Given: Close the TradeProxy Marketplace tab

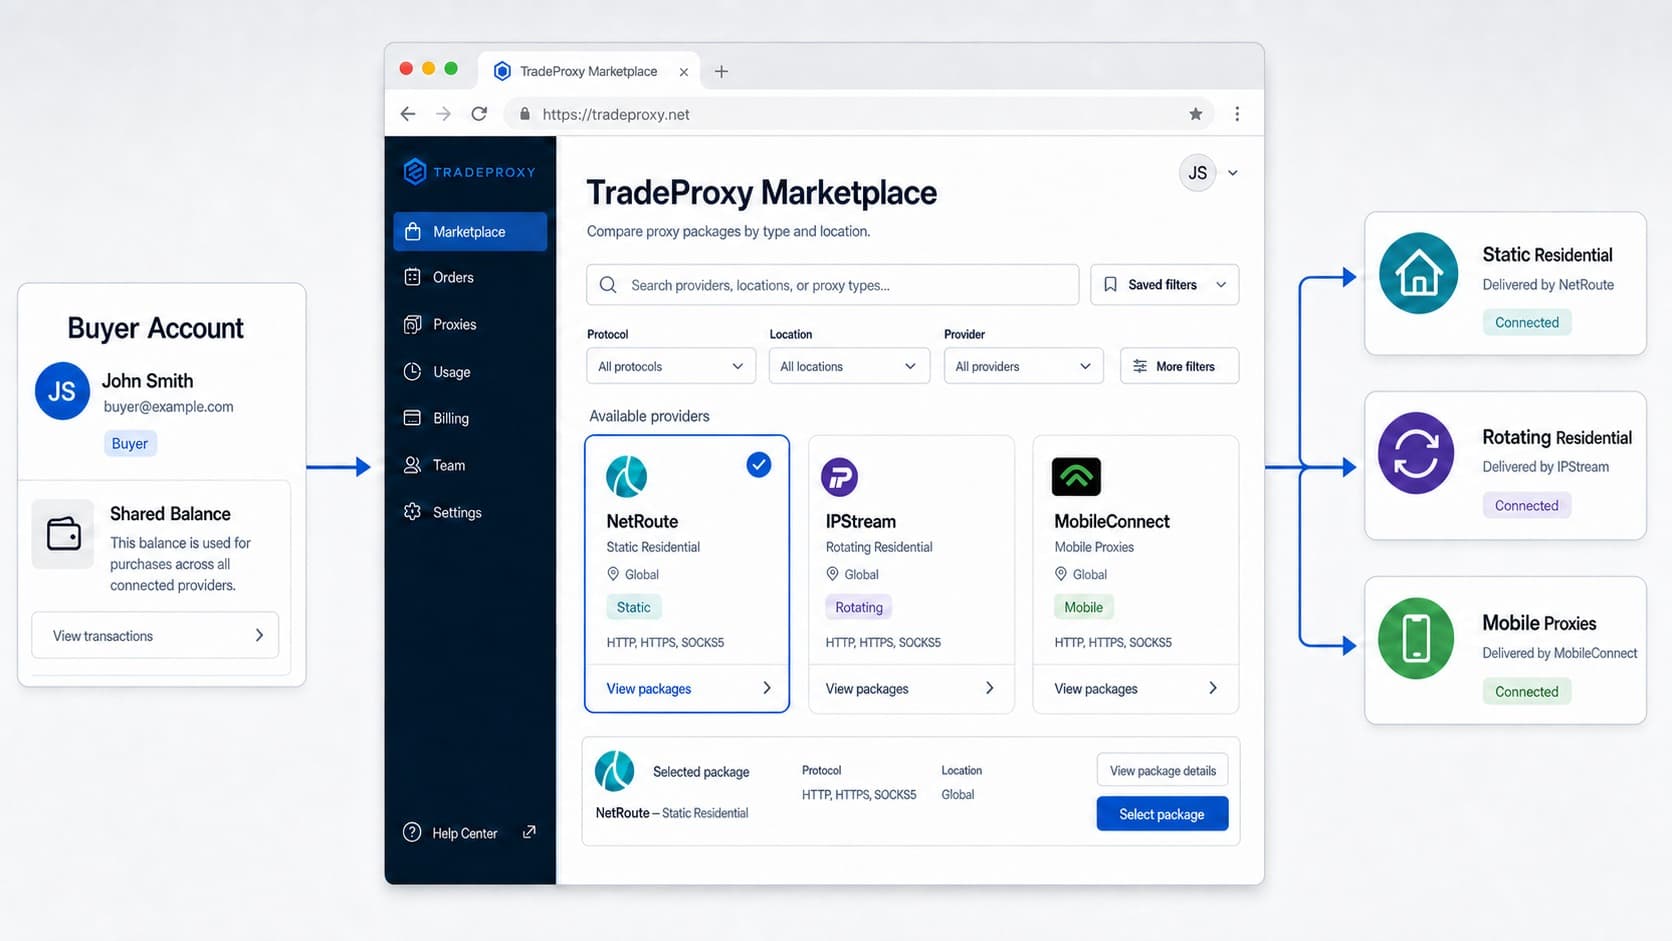Looking at the screenshot, I should click(684, 72).
